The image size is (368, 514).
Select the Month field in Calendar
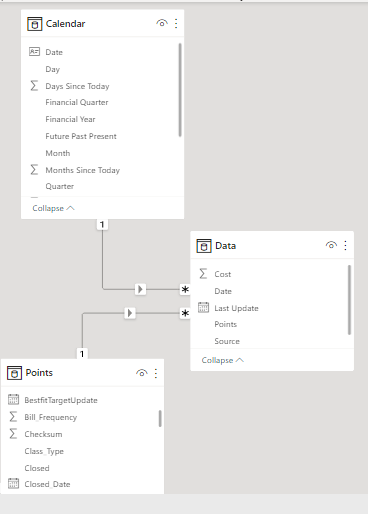[58, 153]
